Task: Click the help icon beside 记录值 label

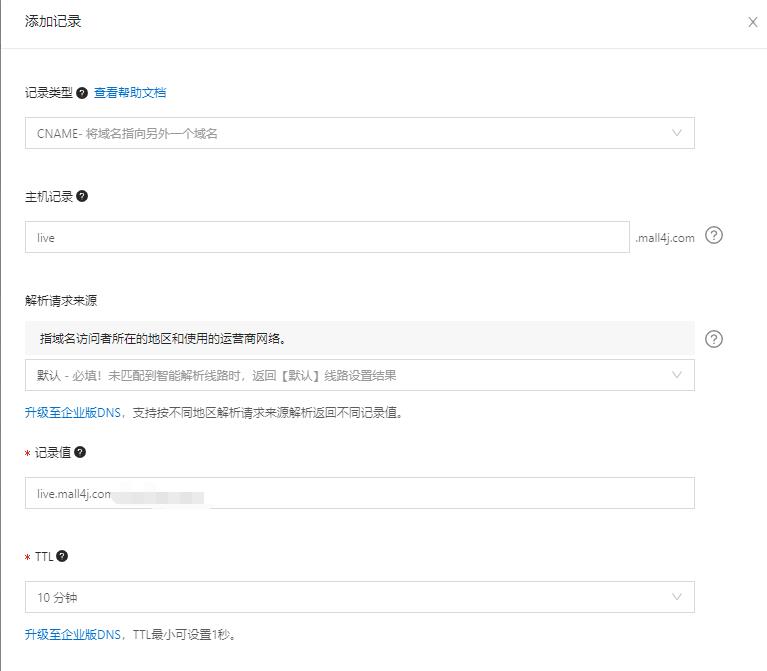Action: (x=80, y=452)
